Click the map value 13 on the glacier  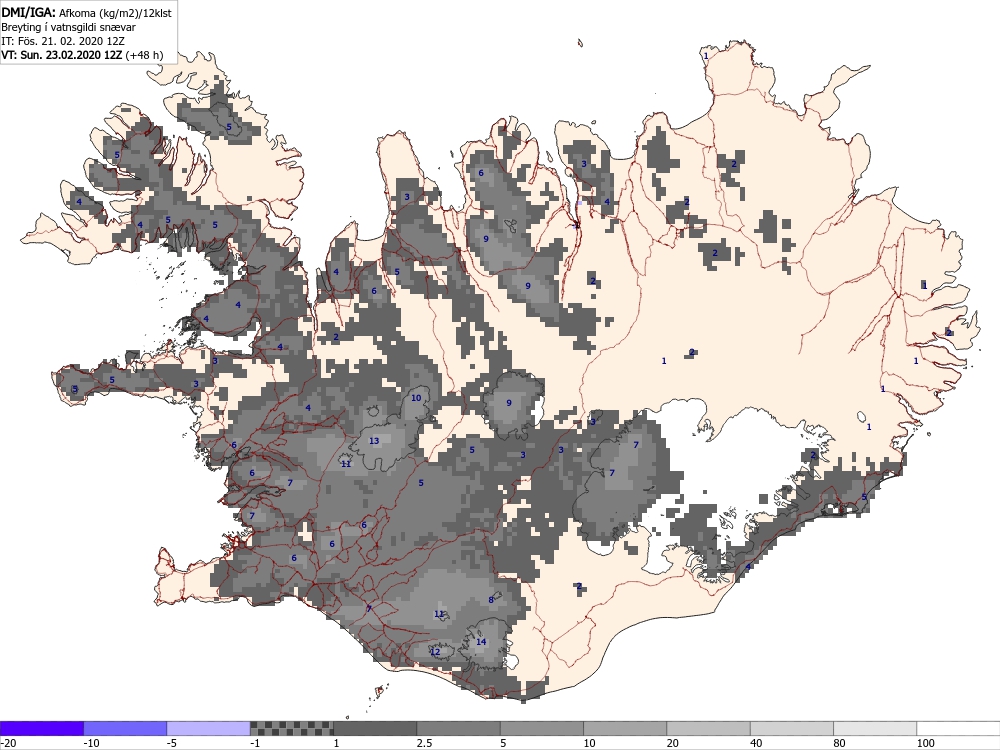pyautogui.click(x=374, y=441)
